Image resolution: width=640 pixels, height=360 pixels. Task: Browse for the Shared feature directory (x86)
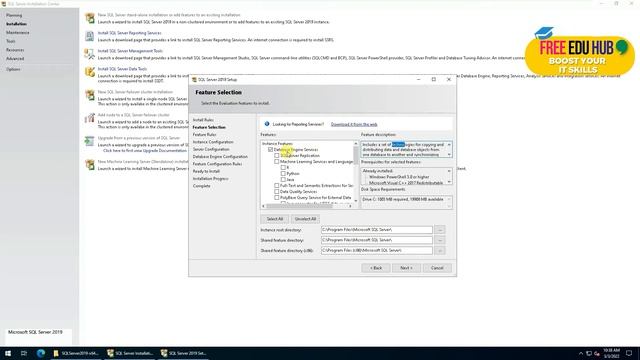(x=440, y=250)
